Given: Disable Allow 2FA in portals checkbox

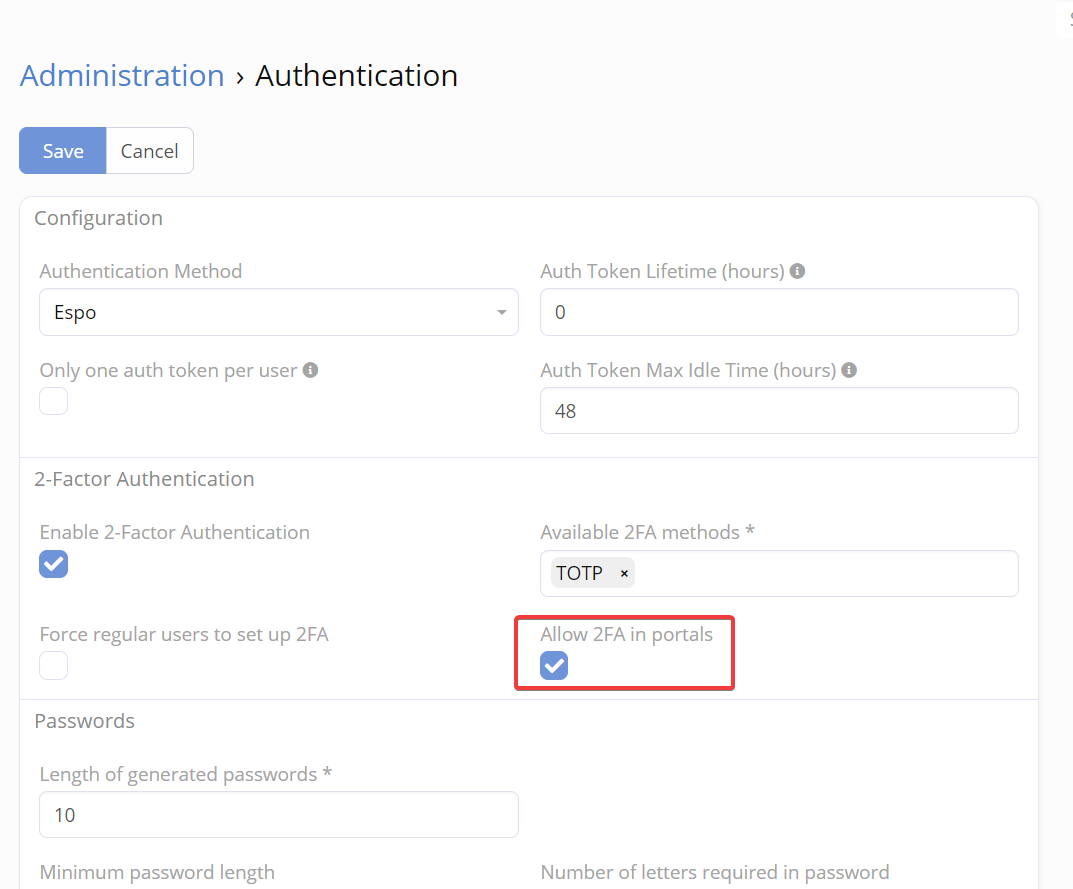Looking at the screenshot, I should 554,666.
